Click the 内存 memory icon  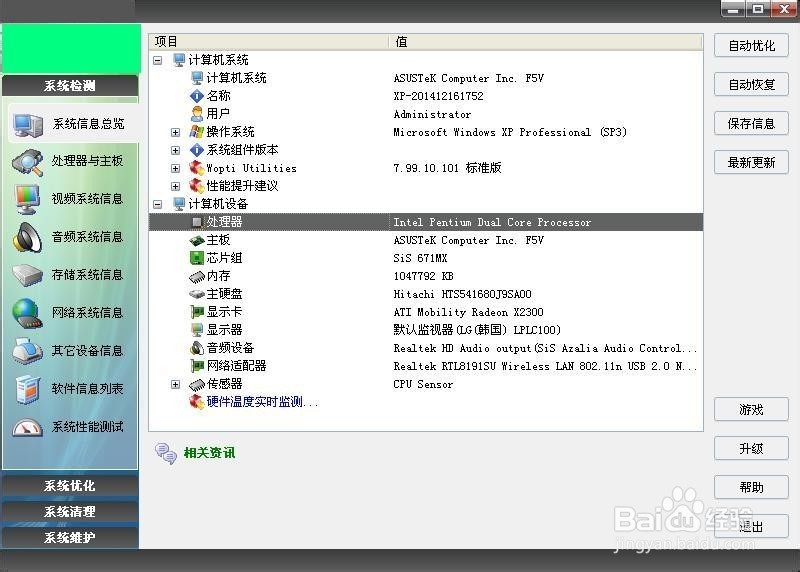[x=196, y=276]
